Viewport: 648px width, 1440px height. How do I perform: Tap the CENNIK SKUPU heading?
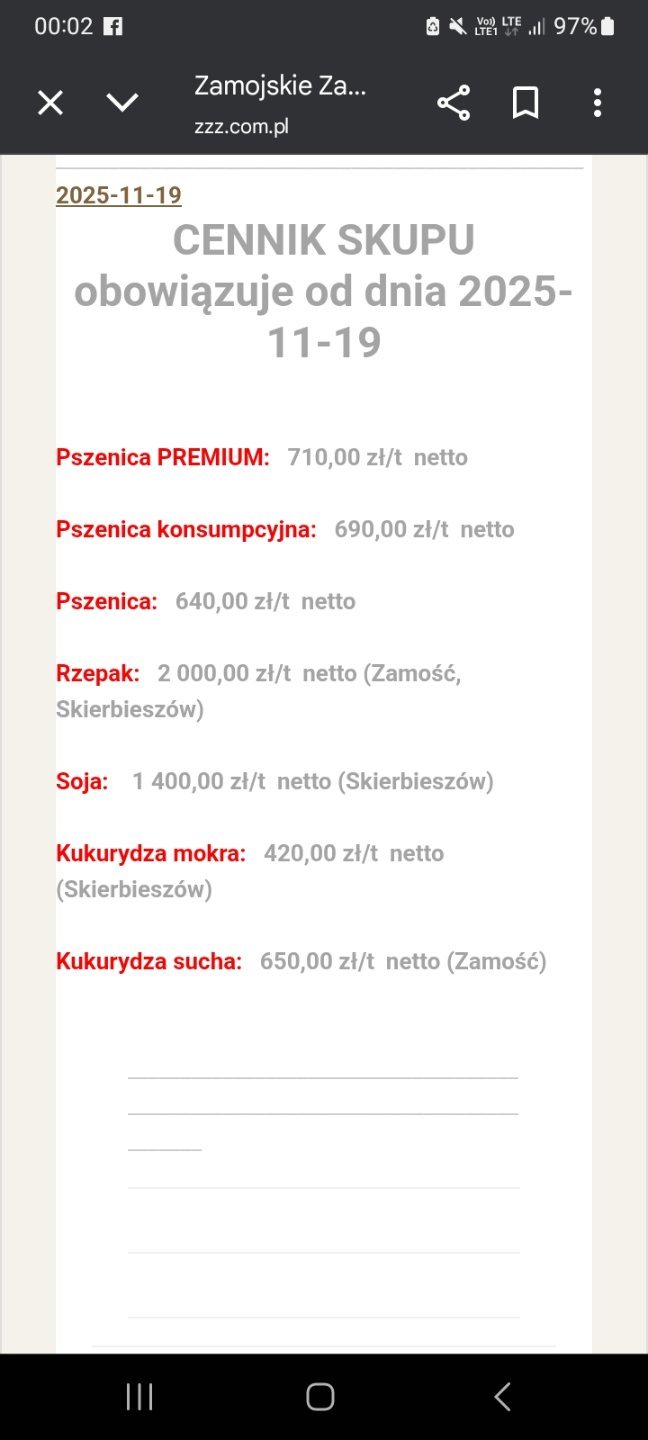323,240
